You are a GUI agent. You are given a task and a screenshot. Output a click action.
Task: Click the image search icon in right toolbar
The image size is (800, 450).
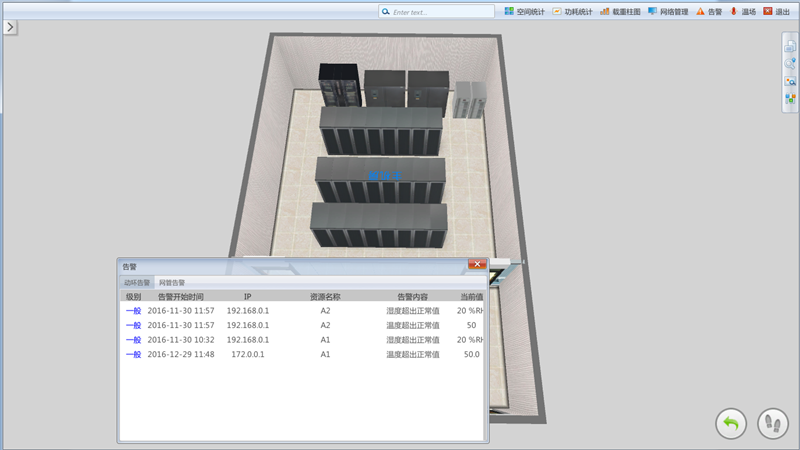790,81
